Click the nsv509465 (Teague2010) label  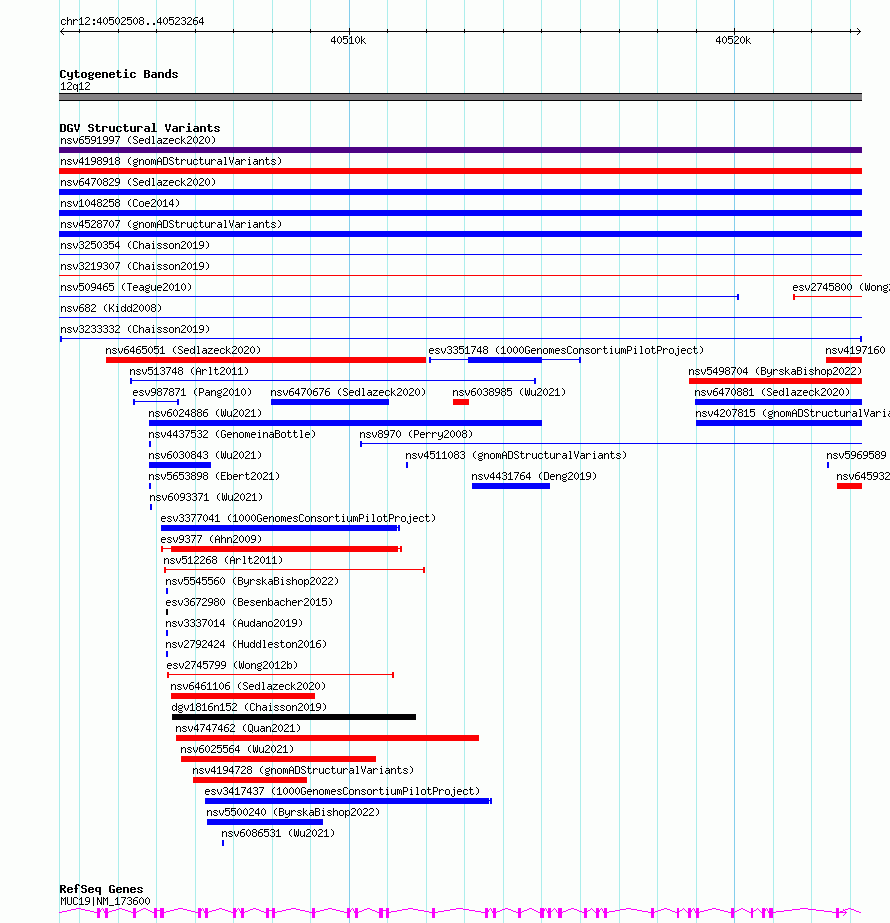(126, 287)
